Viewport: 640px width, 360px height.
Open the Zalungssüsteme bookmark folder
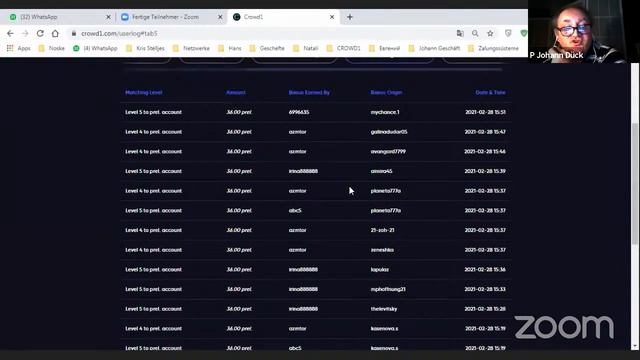click(x=493, y=48)
